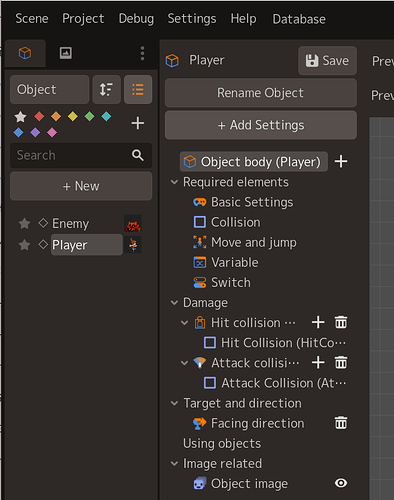Toggle the list view icon button
The image size is (394, 500).
pos(138,89)
